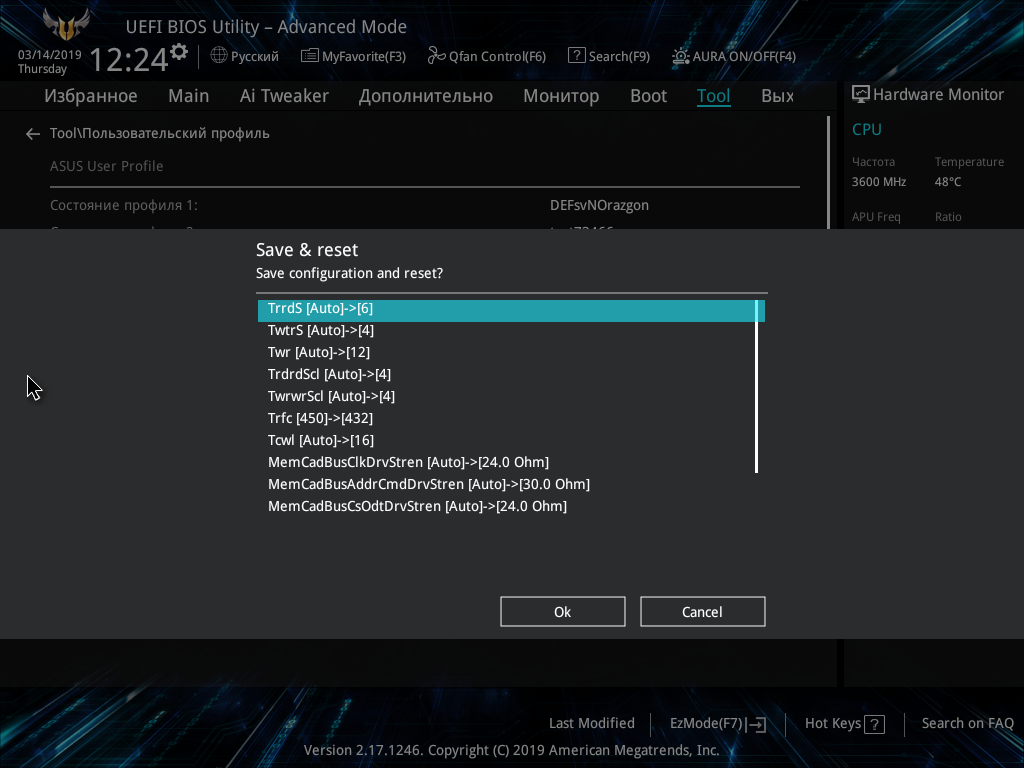Image resolution: width=1024 pixels, height=768 pixels.
Task: Toggle AURA ON/OFF(F4)
Action: pyautogui.click(x=734, y=56)
